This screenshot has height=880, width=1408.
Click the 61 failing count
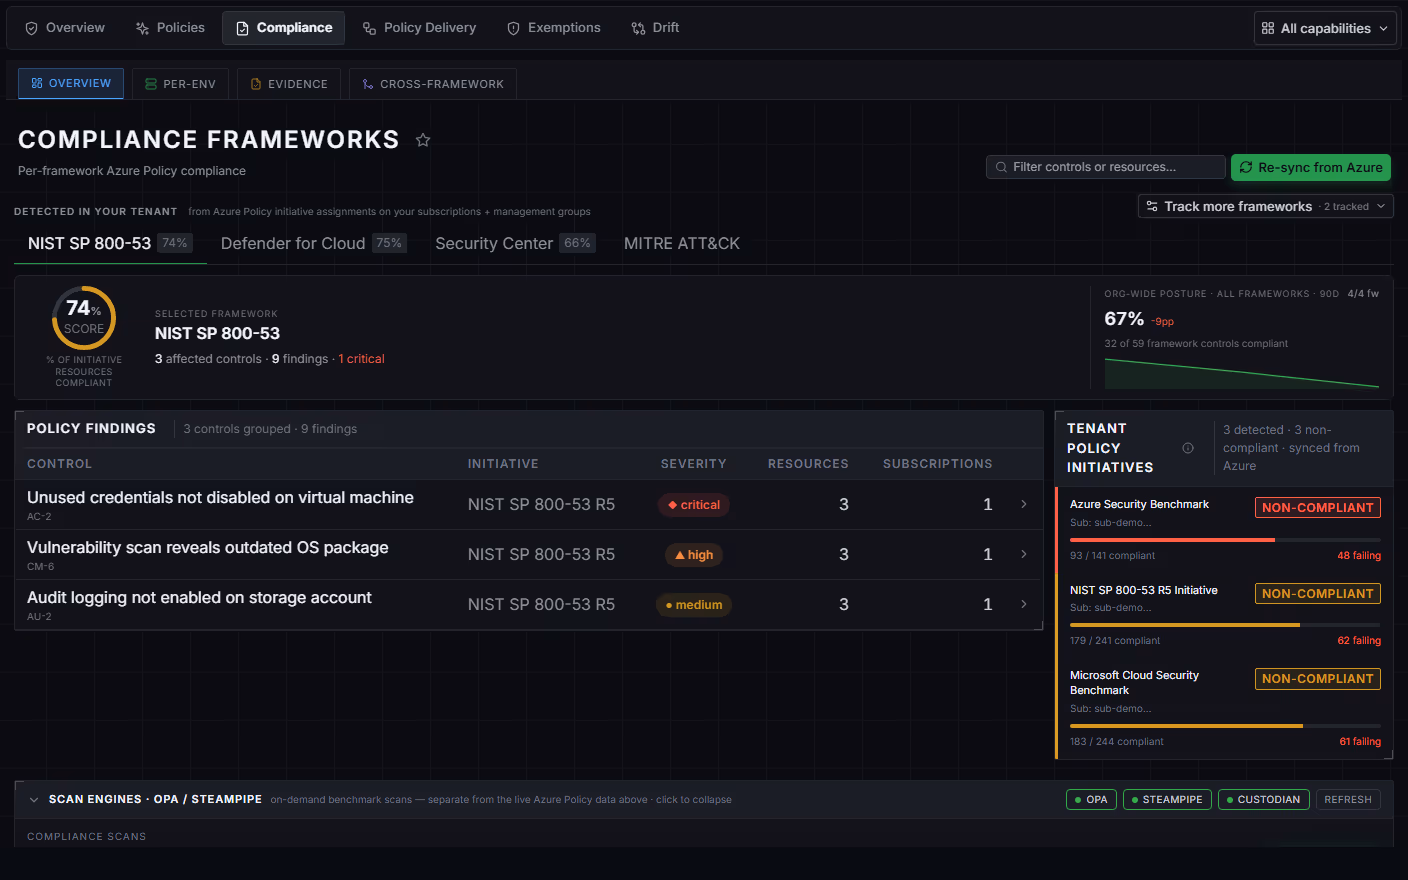tap(1360, 742)
